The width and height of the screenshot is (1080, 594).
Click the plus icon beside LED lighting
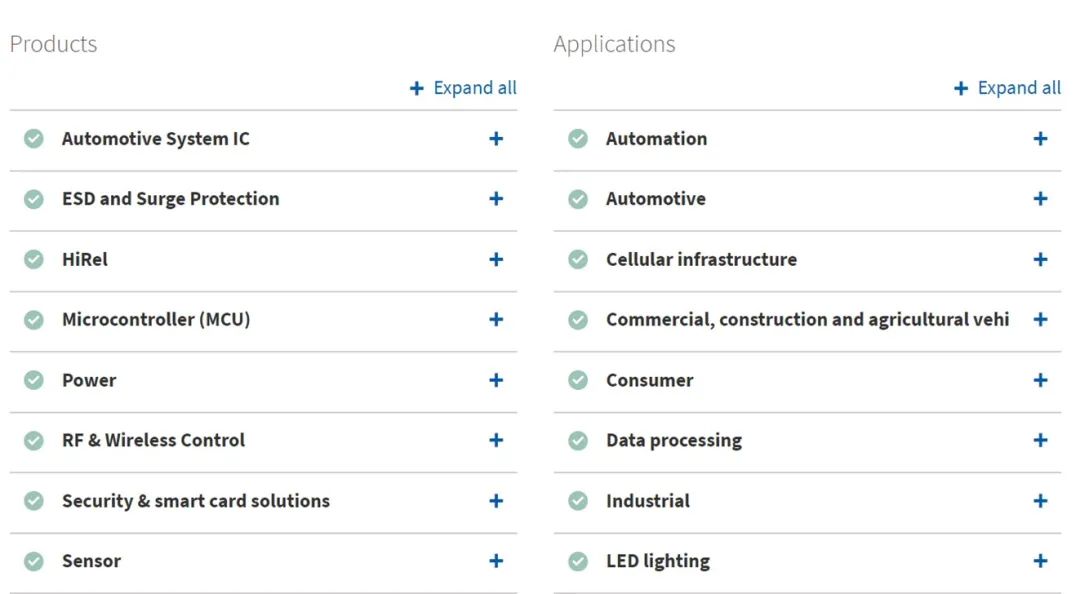1040,561
